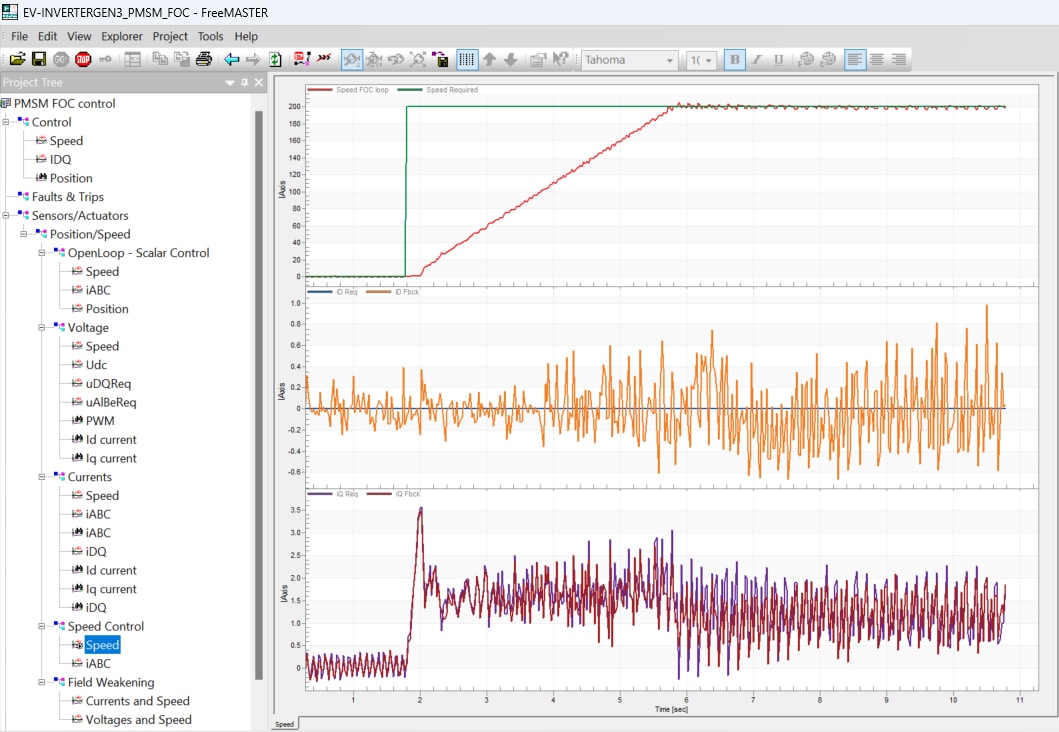Click the Print icon in the toolbar
Image resolution: width=1059 pixels, height=732 pixels.
(x=204, y=60)
